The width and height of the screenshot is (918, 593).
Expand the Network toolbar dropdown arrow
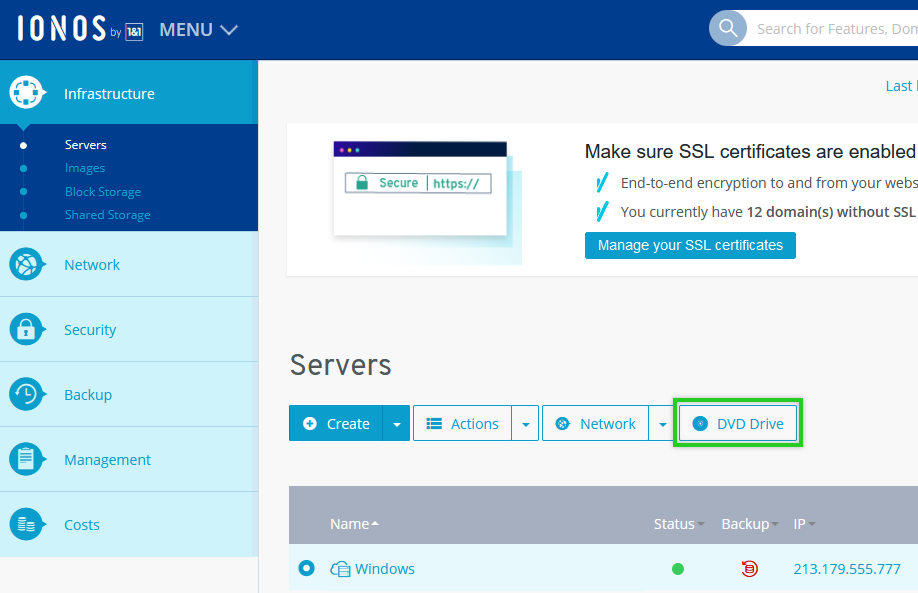point(661,424)
